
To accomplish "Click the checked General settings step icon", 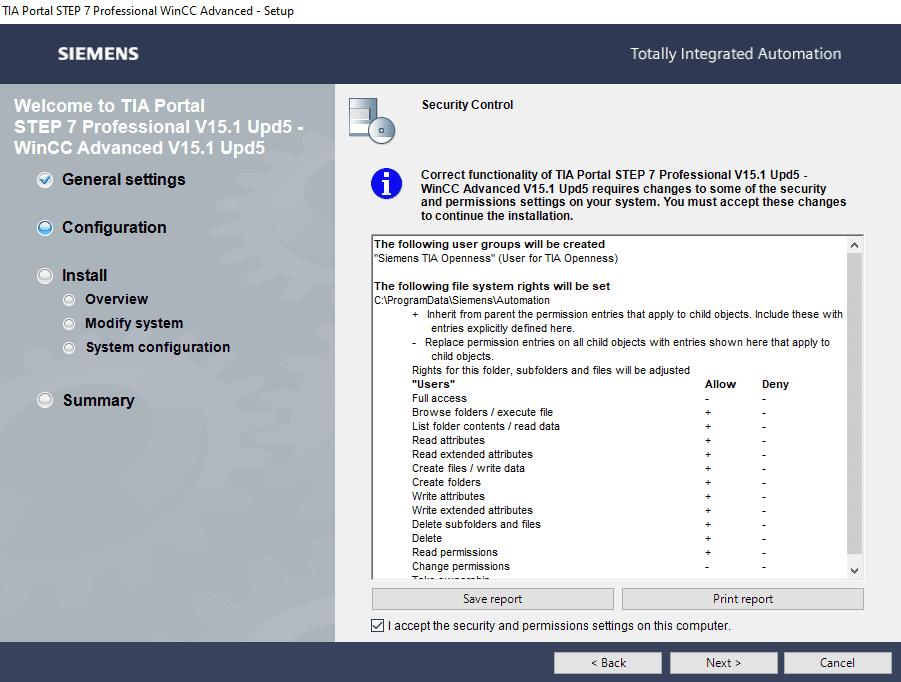I will pyautogui.click(x=45, y=180).
